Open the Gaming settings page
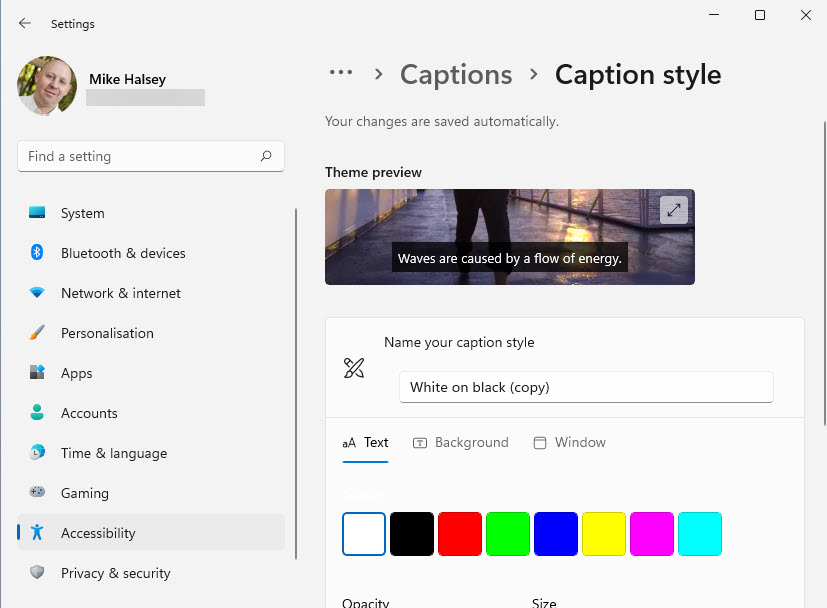The height and width of the screenshot is (608, 827). pos(84,493)
